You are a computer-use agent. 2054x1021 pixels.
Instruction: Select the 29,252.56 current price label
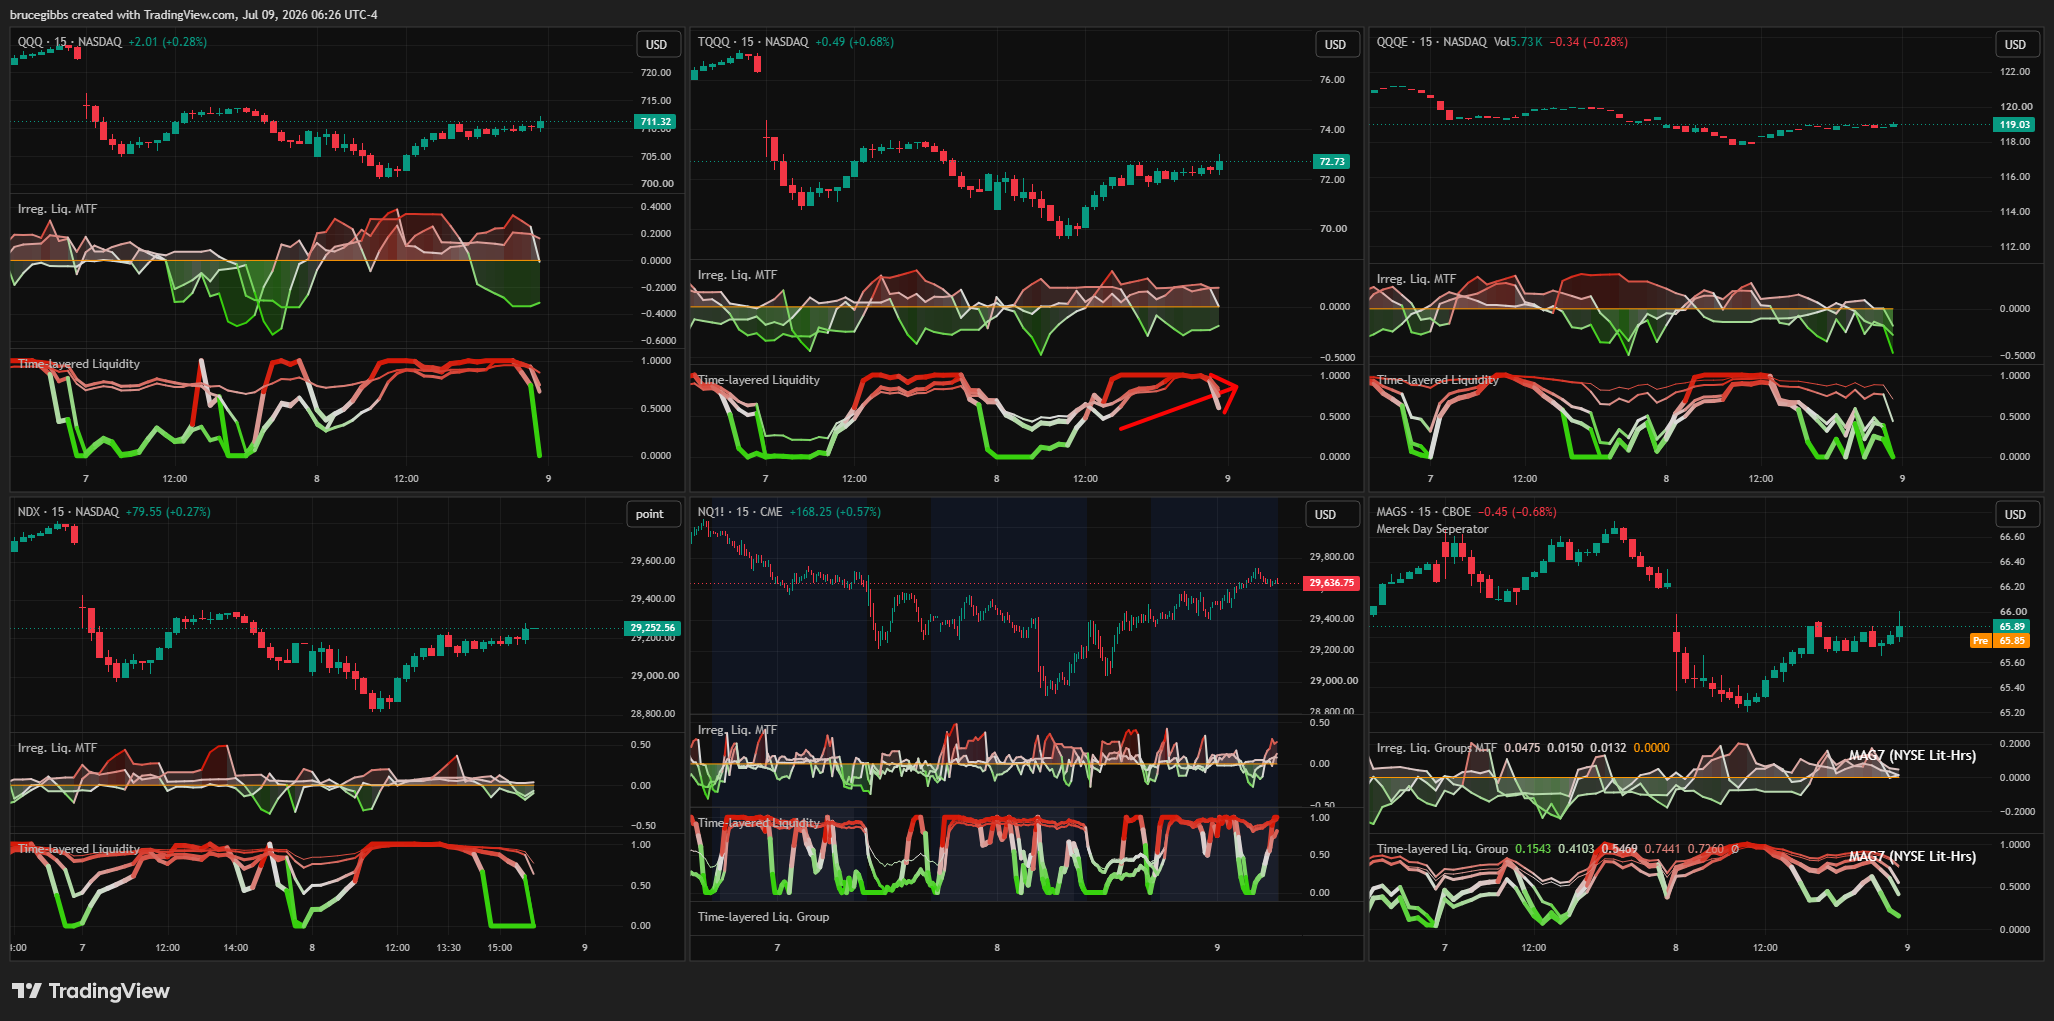[x=652, y=628]
